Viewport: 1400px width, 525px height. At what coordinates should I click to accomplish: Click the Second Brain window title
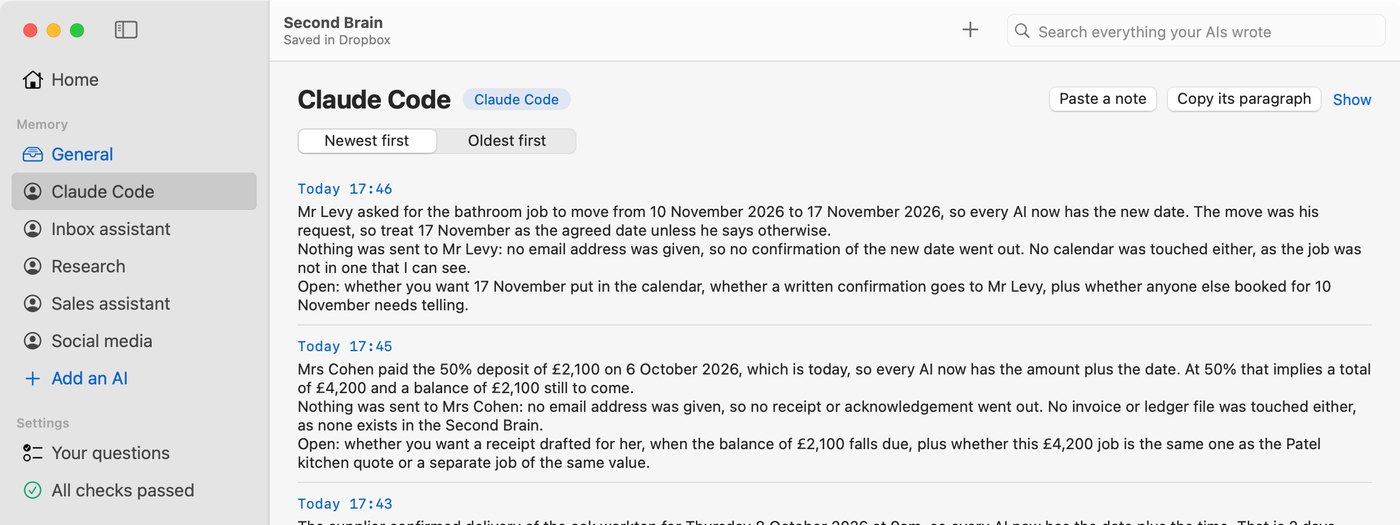click(333, 22)
